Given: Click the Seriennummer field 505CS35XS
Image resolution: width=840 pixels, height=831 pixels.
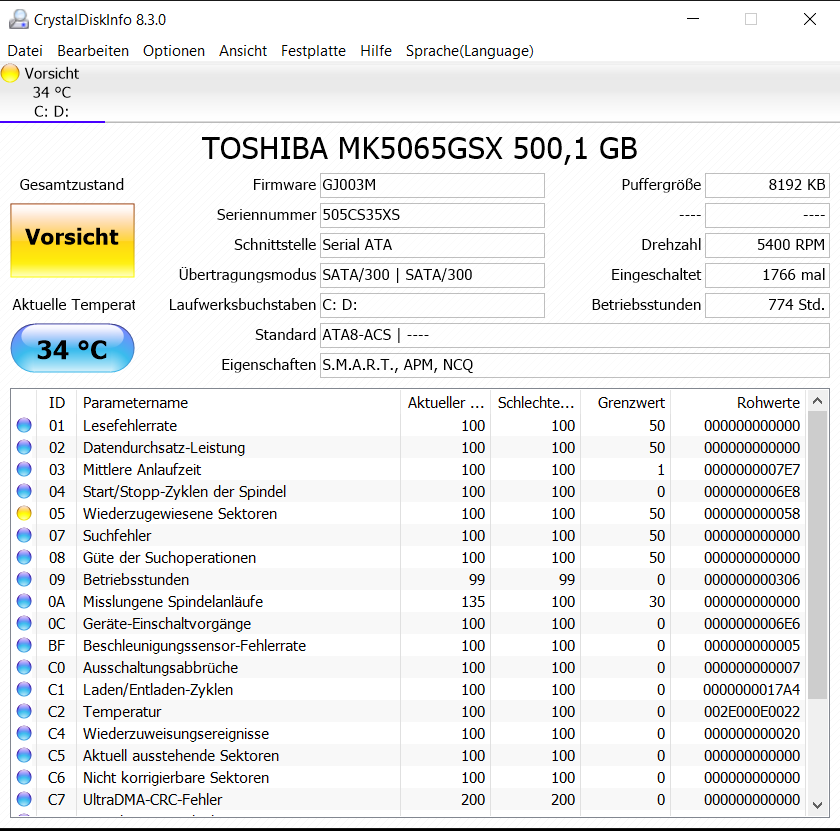Looking at the screenshot, I should pyautogui.click(x=432, y=215).
